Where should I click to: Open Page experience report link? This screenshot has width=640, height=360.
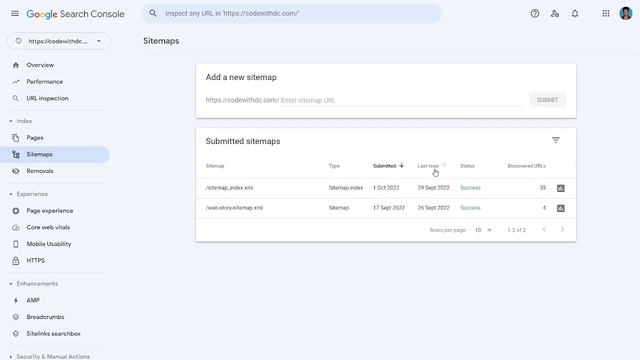click(50, 211)
